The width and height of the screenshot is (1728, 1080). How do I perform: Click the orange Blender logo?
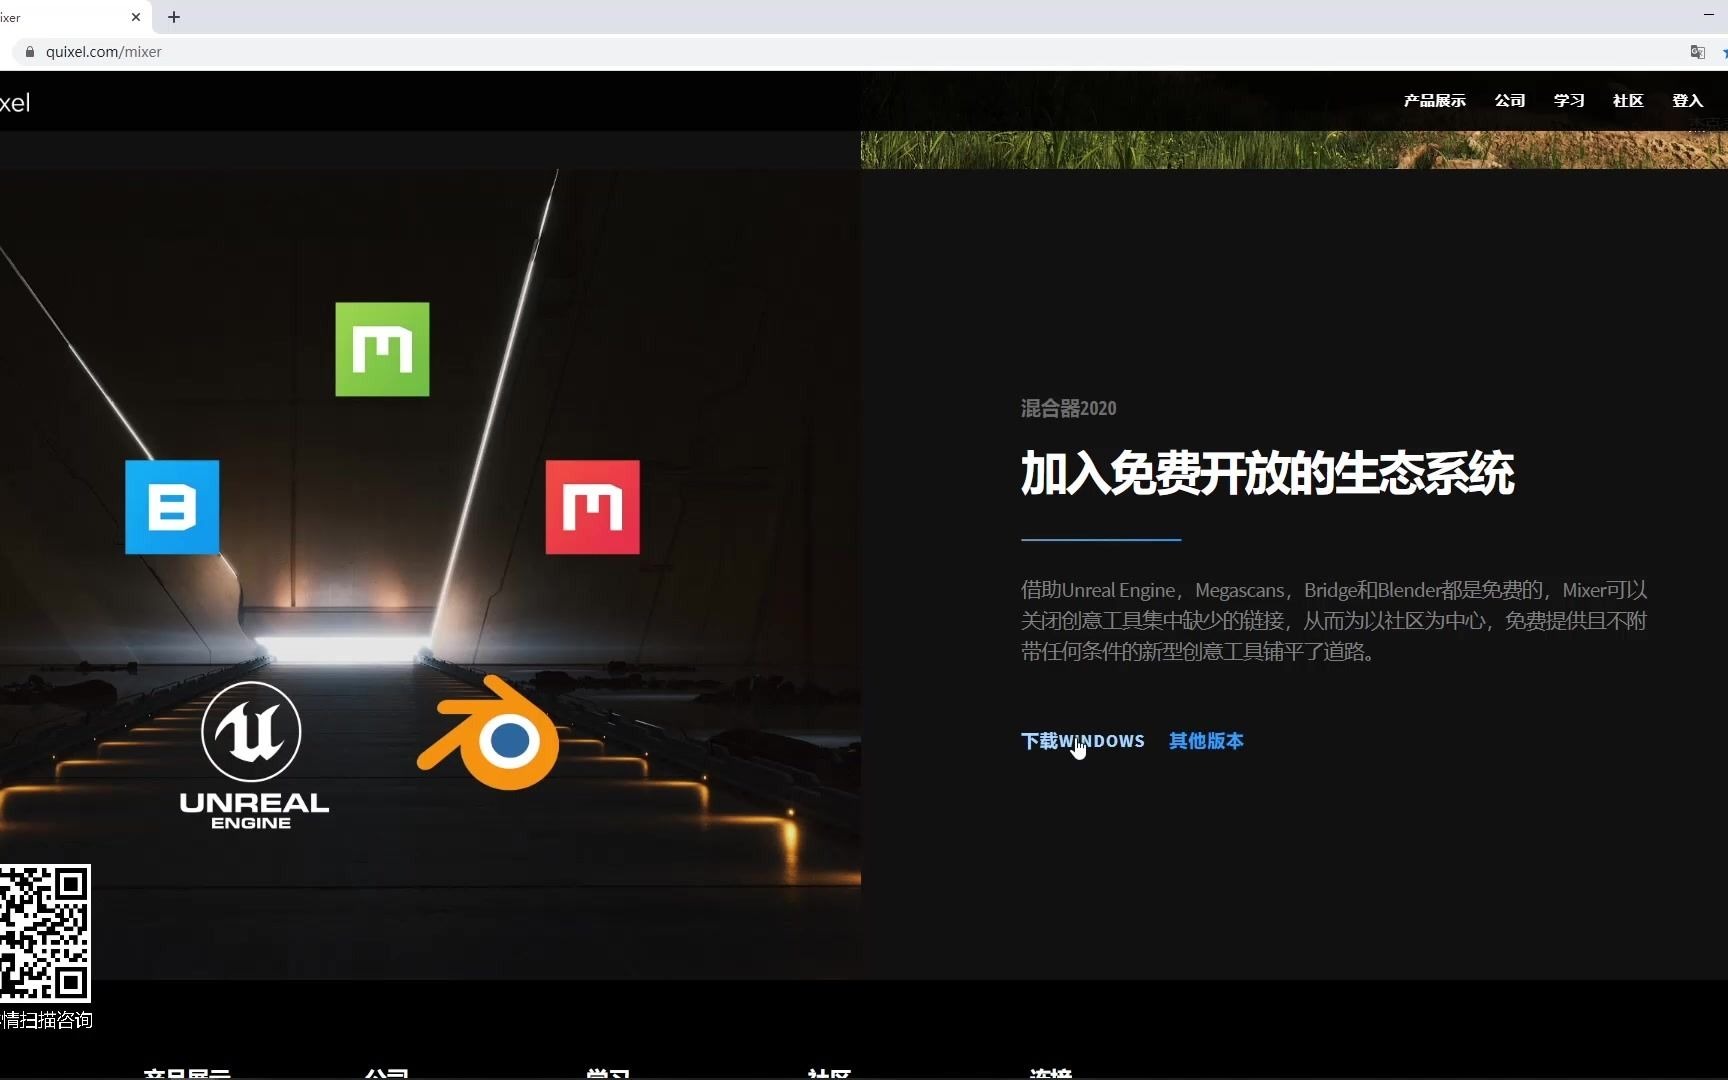[489, 732]
